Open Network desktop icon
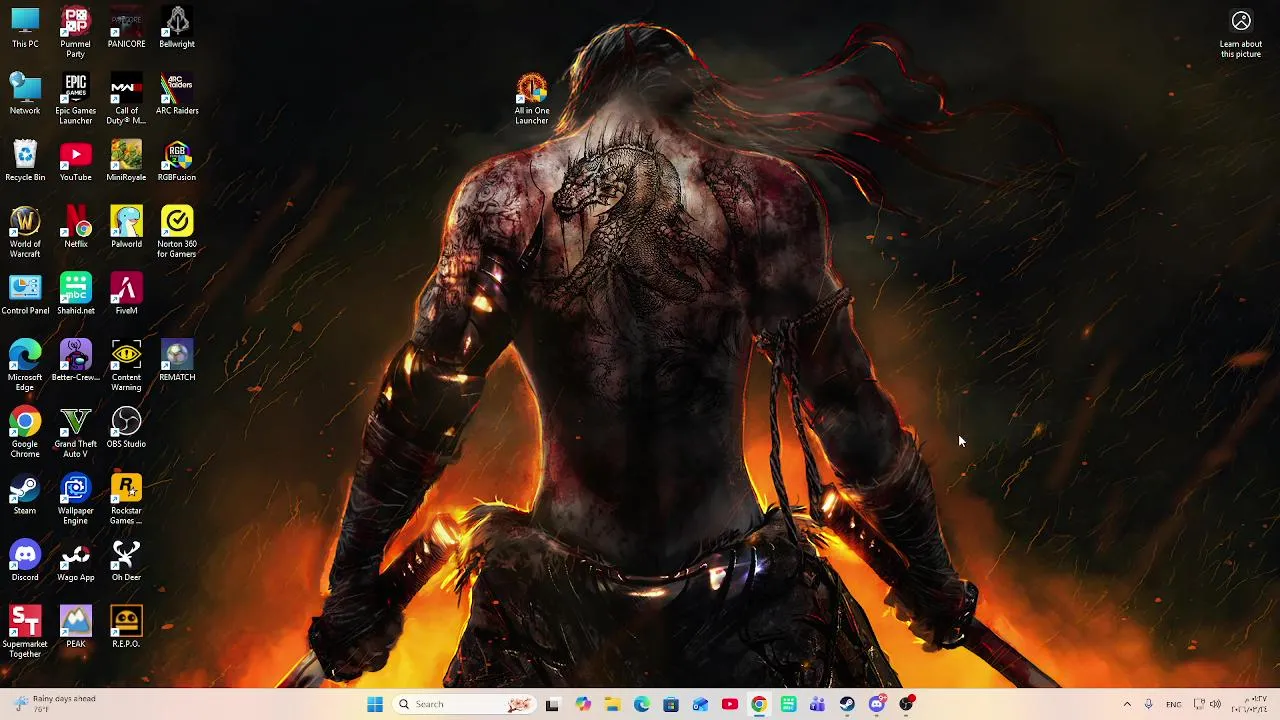 tap(25, 95)
